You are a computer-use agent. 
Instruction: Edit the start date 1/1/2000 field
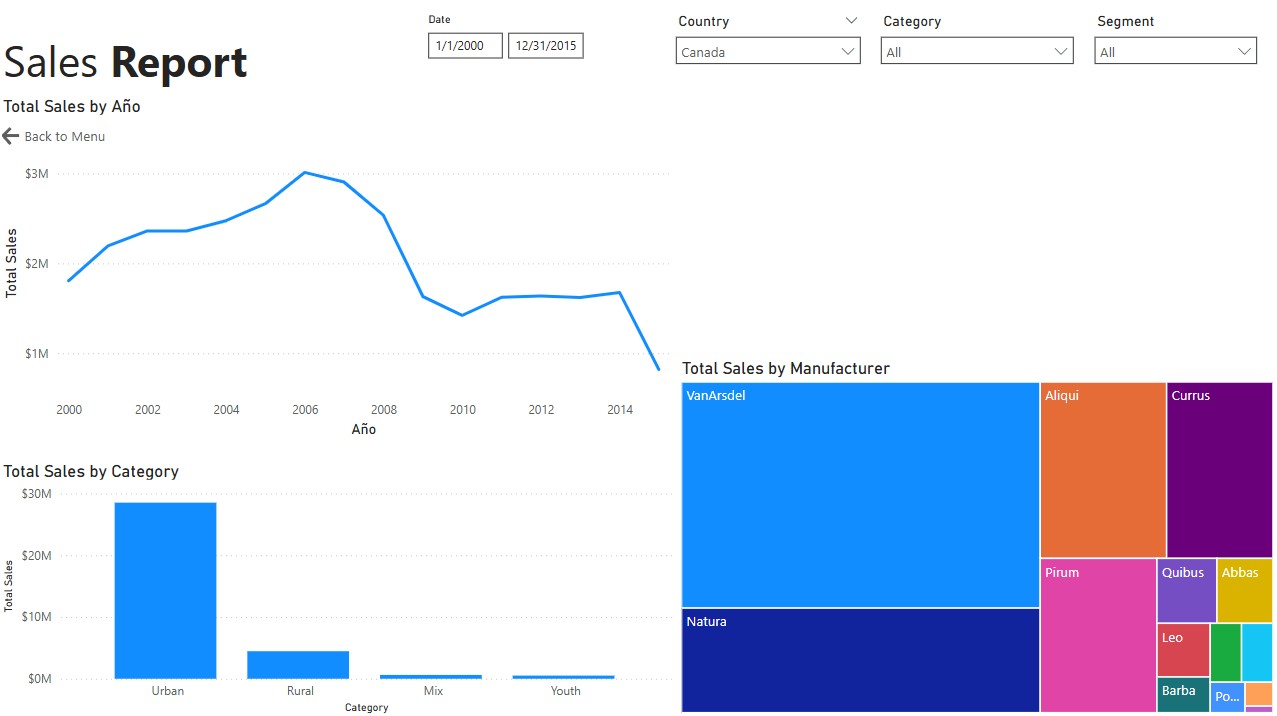[465, 46]
